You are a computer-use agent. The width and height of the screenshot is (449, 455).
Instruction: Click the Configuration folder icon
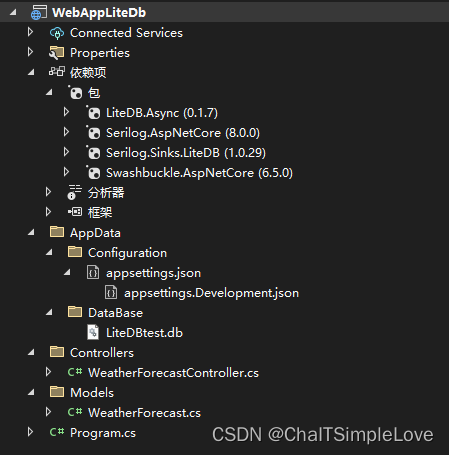pos(75,252)
